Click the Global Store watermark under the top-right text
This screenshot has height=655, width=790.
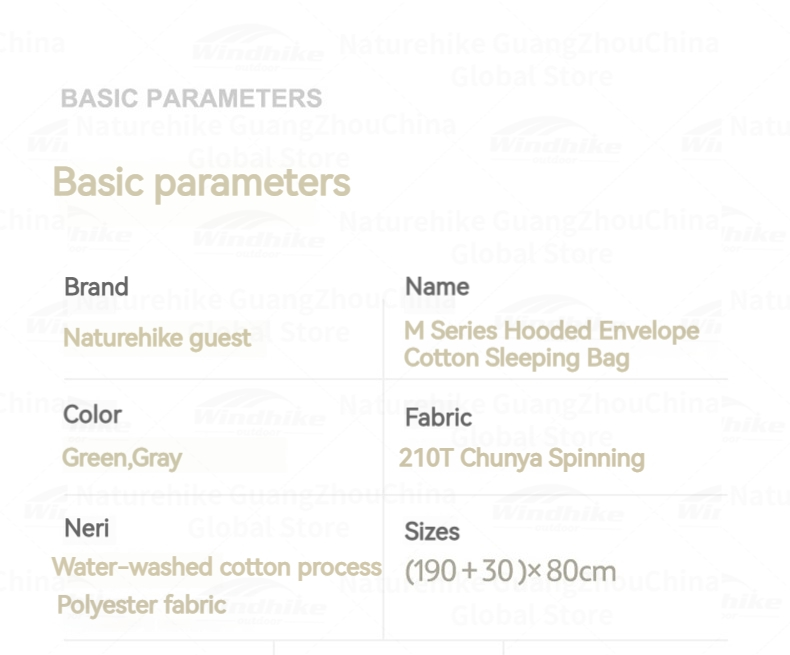point(532,77)
